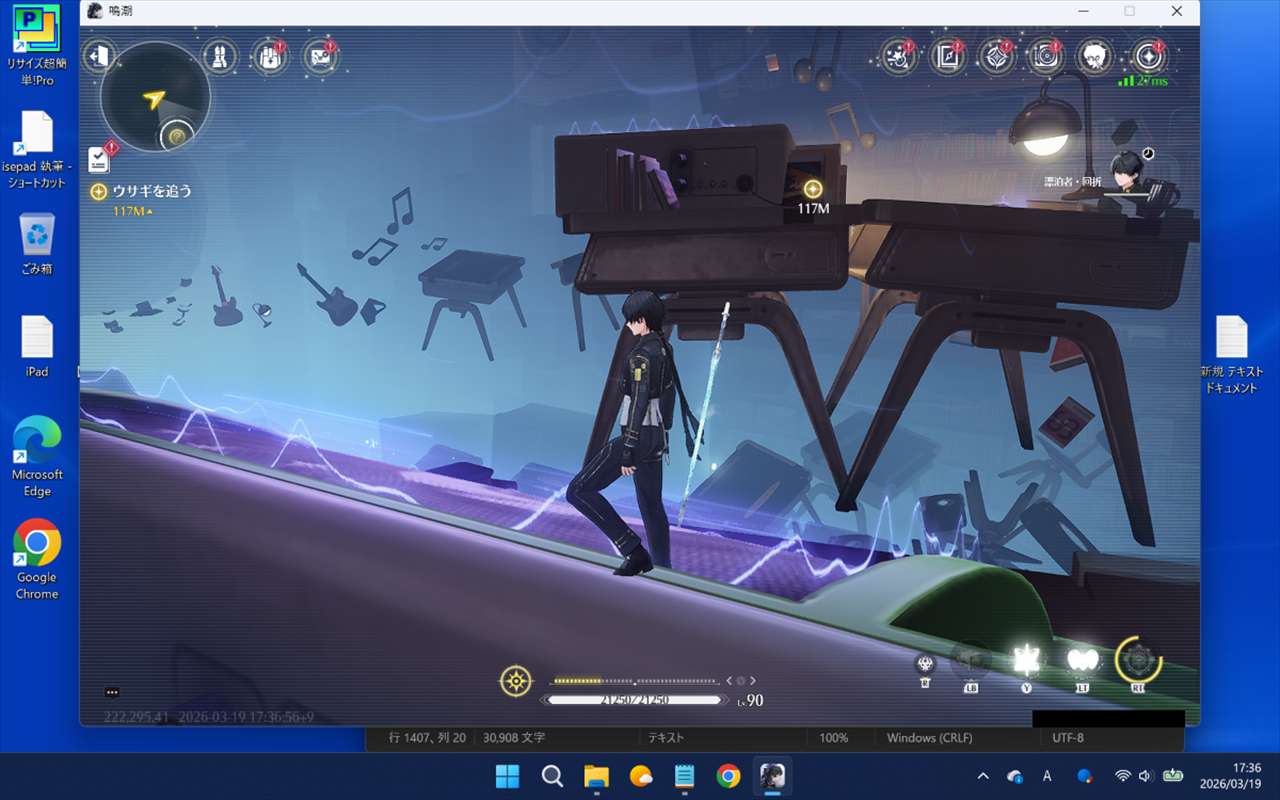
Task: Activate the Y-button glowing skill
Action: [1026, 660]
